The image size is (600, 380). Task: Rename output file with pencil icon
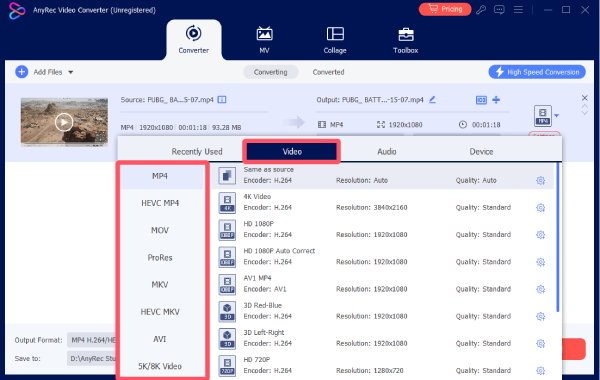coord(432,99)
